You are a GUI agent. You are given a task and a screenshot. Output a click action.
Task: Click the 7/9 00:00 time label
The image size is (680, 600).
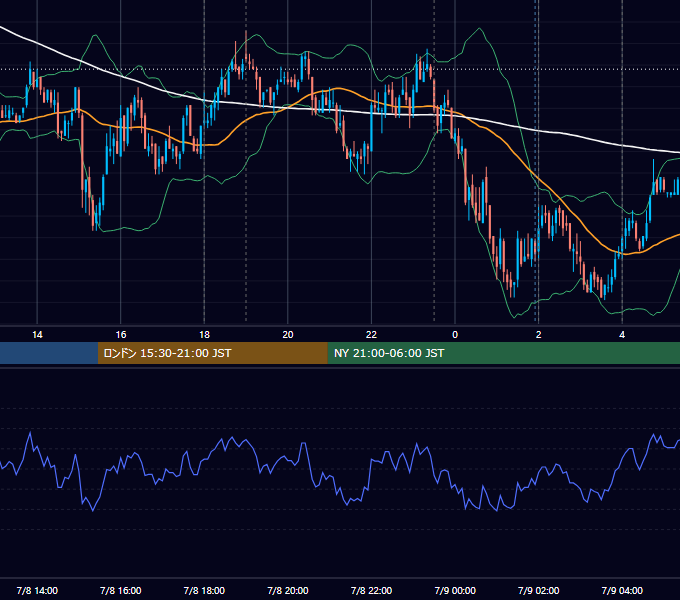point(455,590)
